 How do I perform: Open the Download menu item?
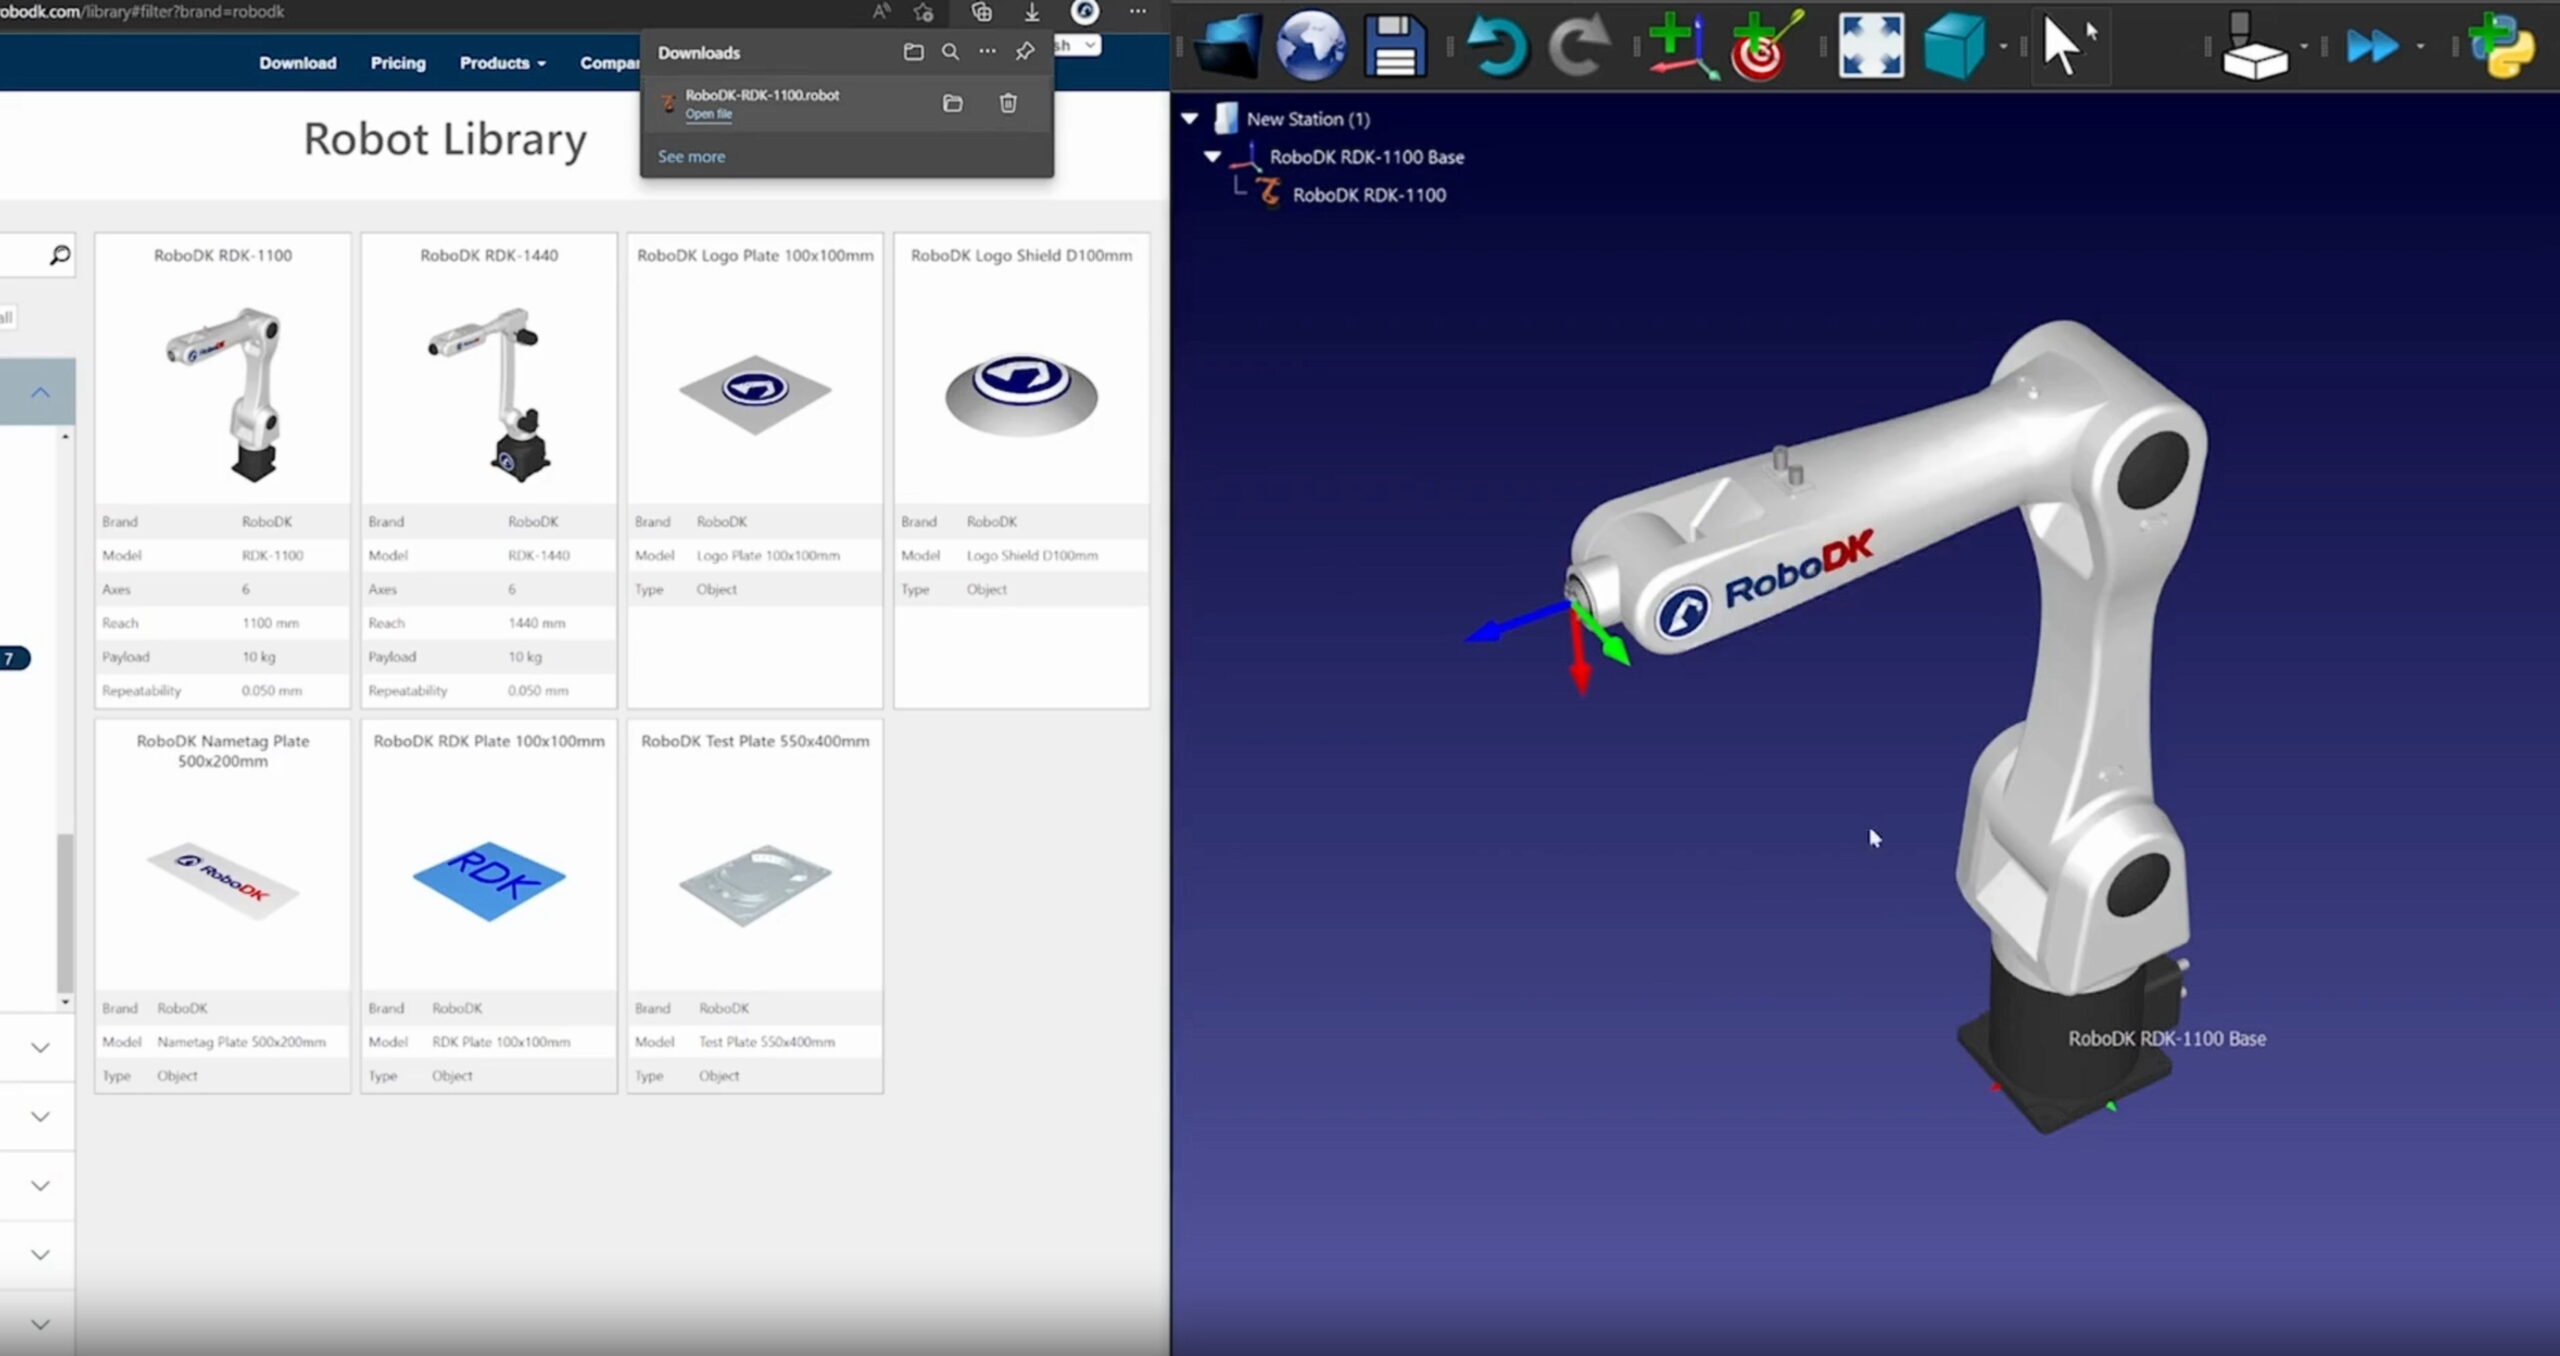coord(297,63)
